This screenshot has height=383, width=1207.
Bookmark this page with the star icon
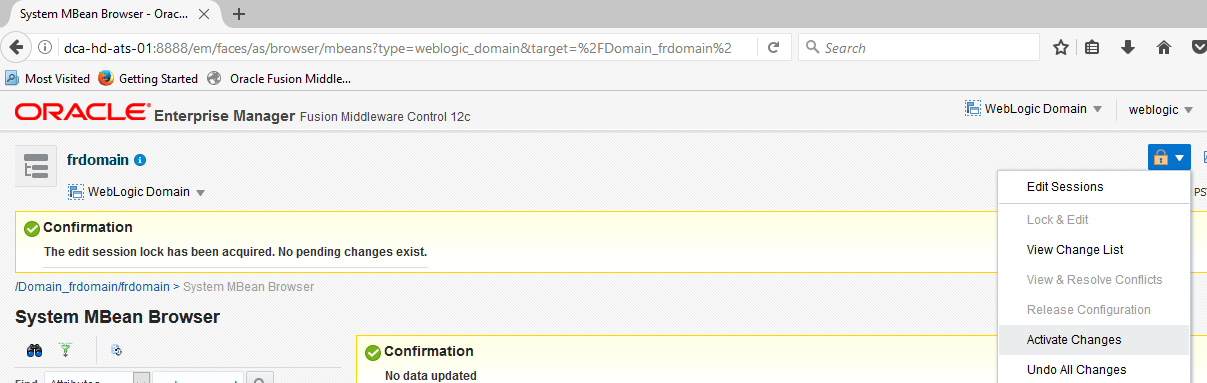coord(1060,47)
